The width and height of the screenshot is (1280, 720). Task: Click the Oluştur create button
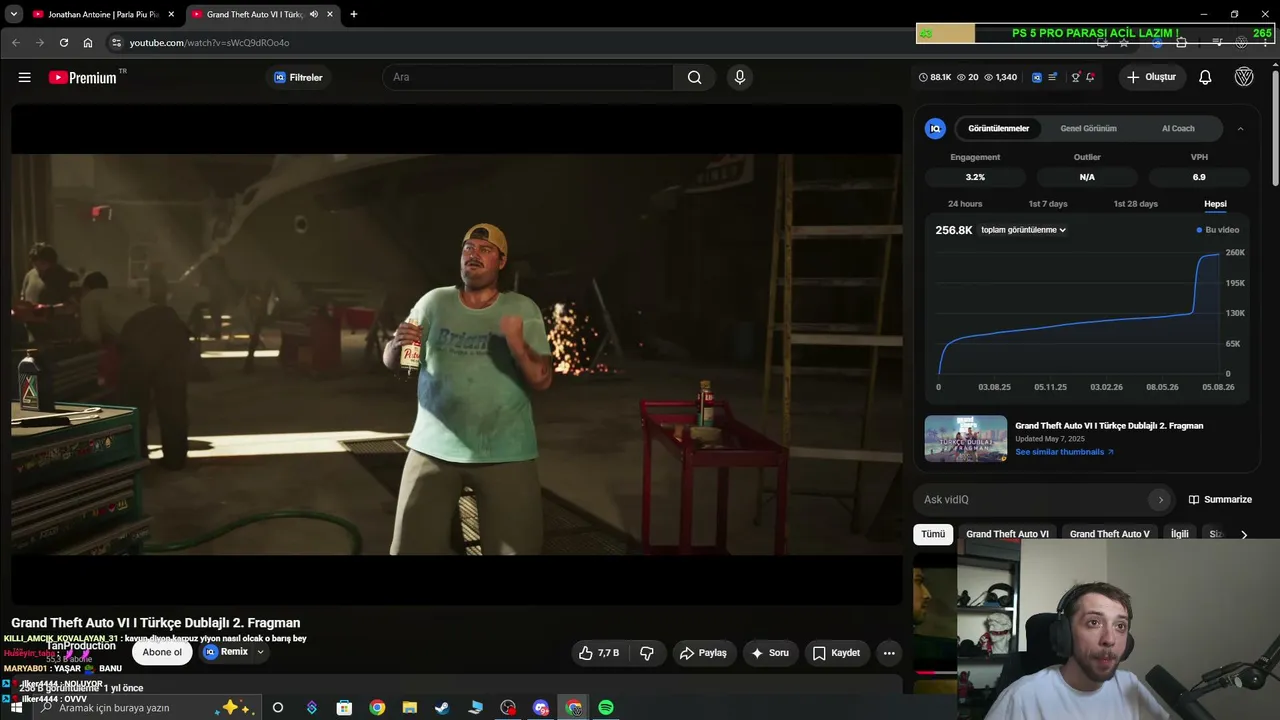(1152, 77)
